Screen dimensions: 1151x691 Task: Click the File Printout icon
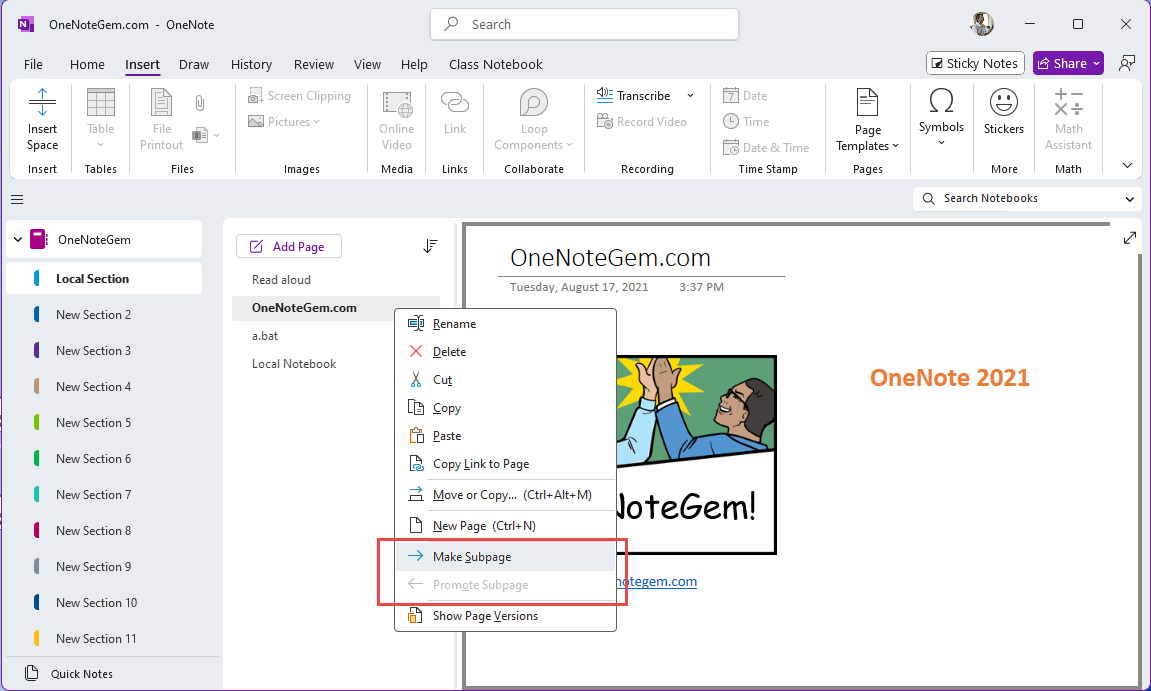[161, 103]
